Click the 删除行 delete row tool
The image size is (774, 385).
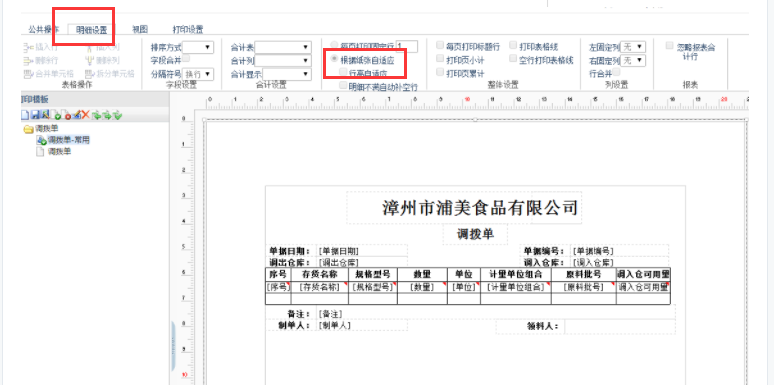click(40, 61)
